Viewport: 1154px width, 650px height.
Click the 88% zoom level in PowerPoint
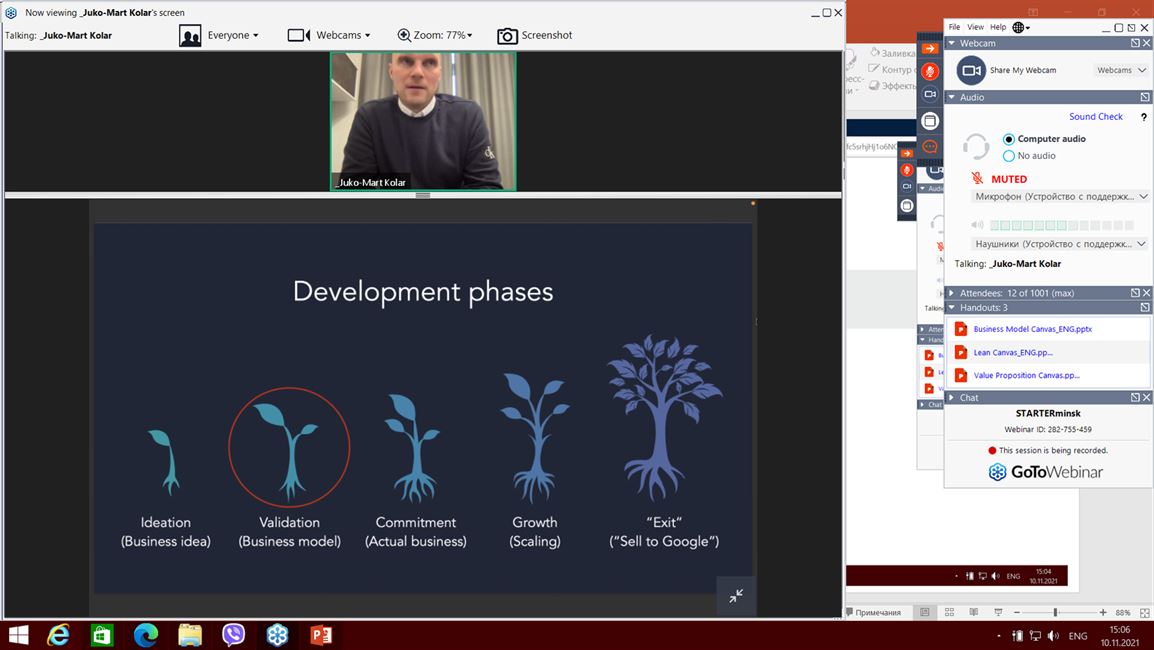pyautogui.click(x=1123, y=612)
